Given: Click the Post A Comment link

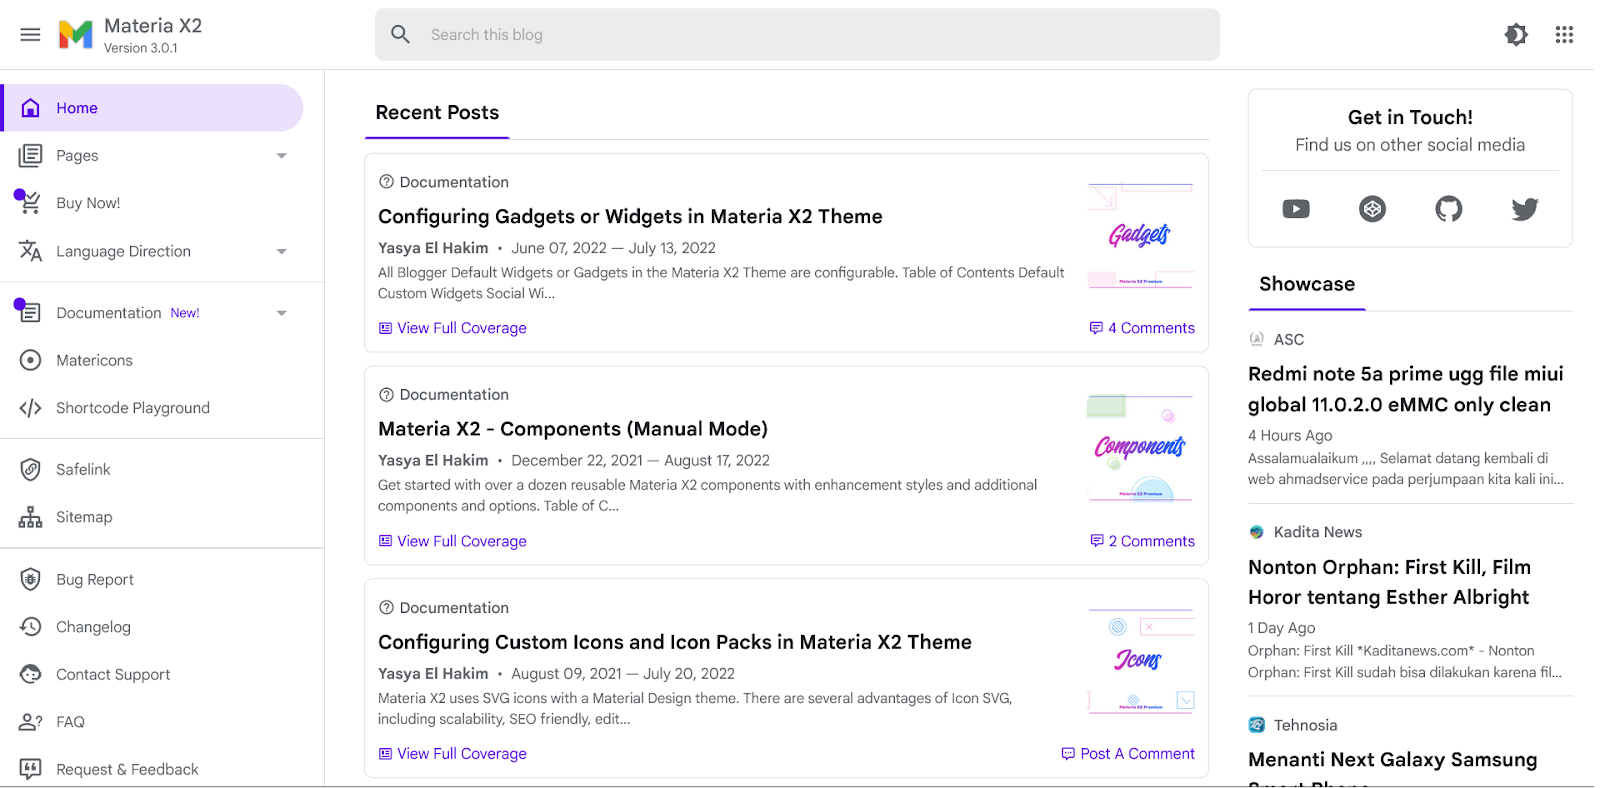Looking at the screenshot, I should pos(1128,754).
